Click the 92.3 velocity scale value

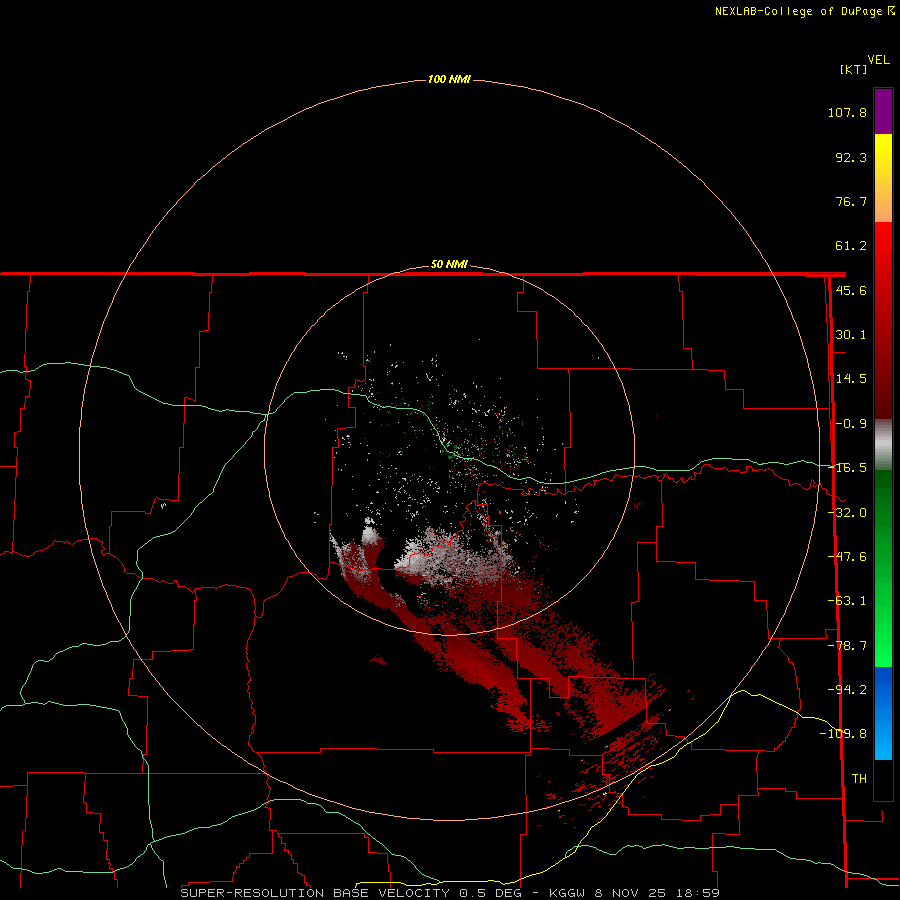coord(851,157)
